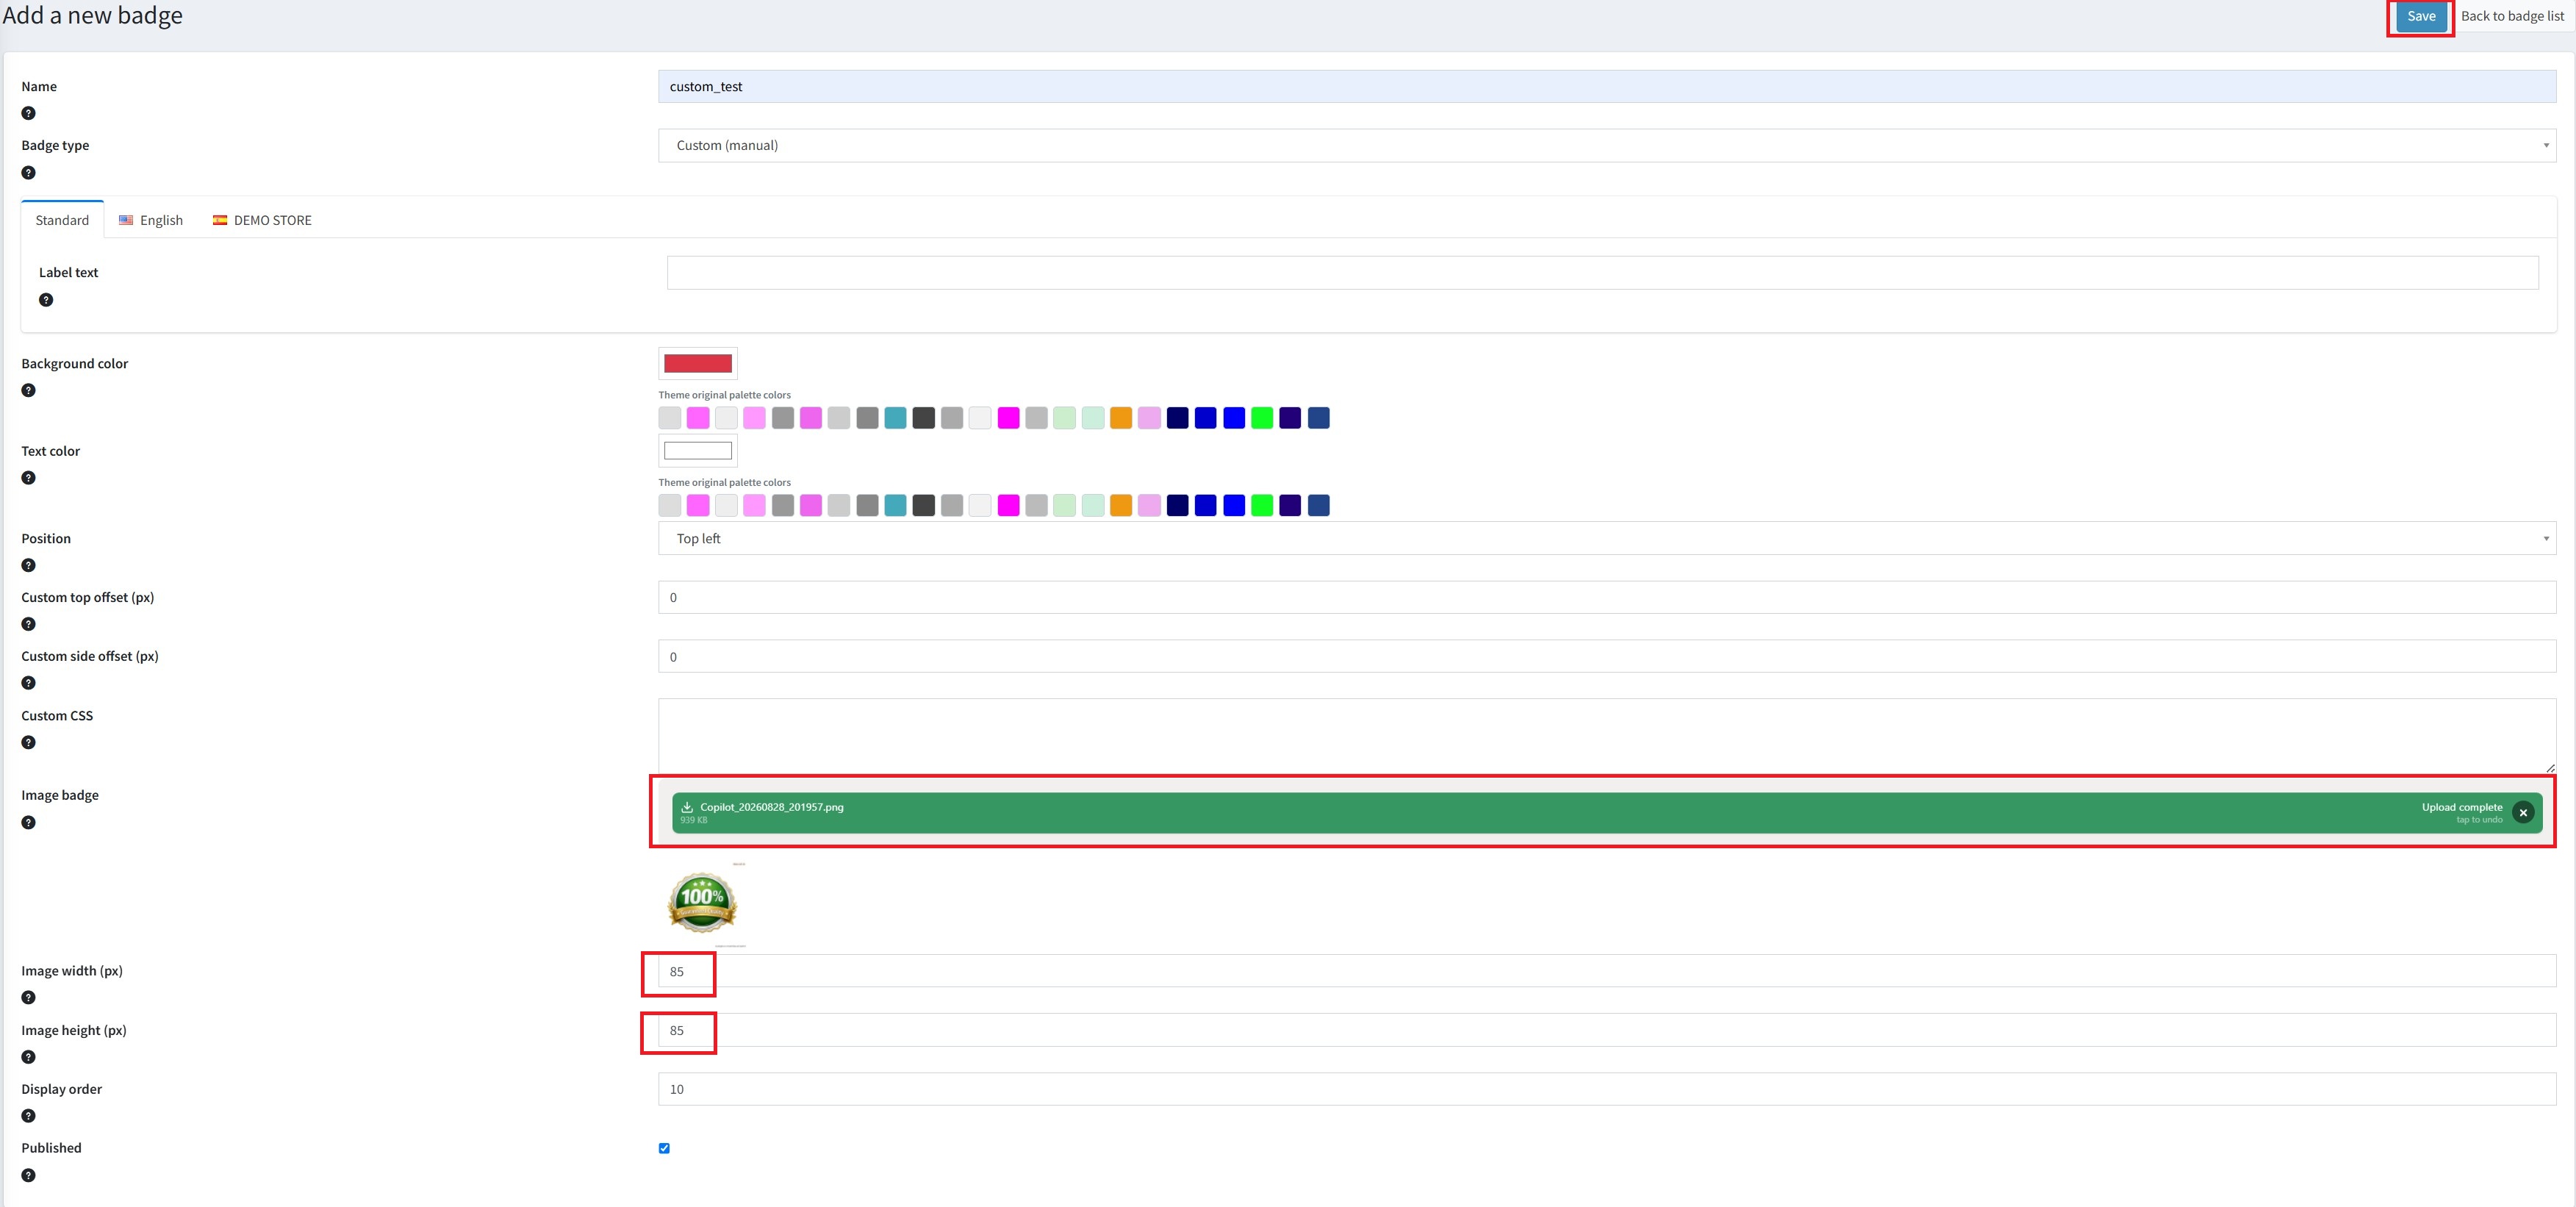Open help tooltip under Badge type label
Screen dimensions: 2576x1207
click(x=28, y=172)
